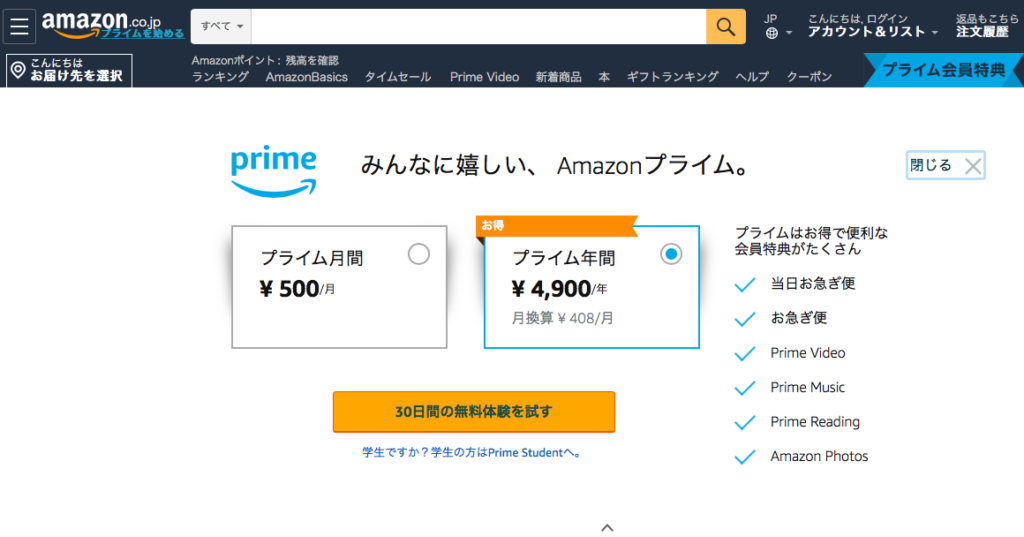Select the プライム月間 radio button
Viewport: 1024px width, 537px height.
(x=419, y=254)
